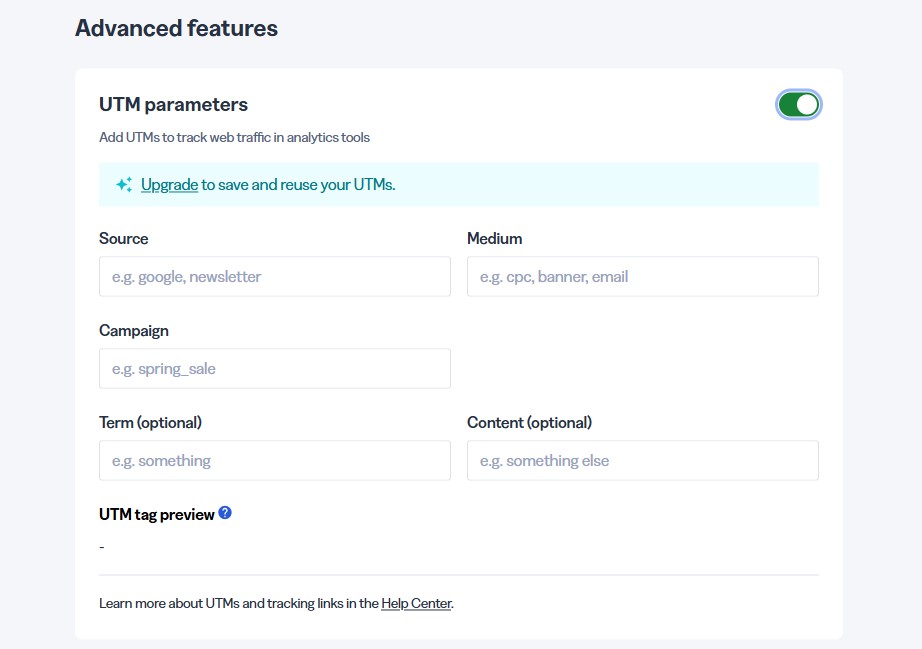Click the sparkle icon beside Upgrade
The width and height of the screenshot is (922, 649).
pyautogui.click(x=124, y=185)
